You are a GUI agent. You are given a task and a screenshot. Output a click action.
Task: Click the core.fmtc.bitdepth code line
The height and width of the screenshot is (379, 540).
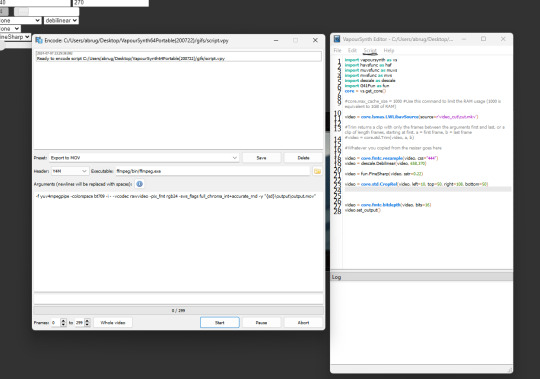[x=388, y=204]
